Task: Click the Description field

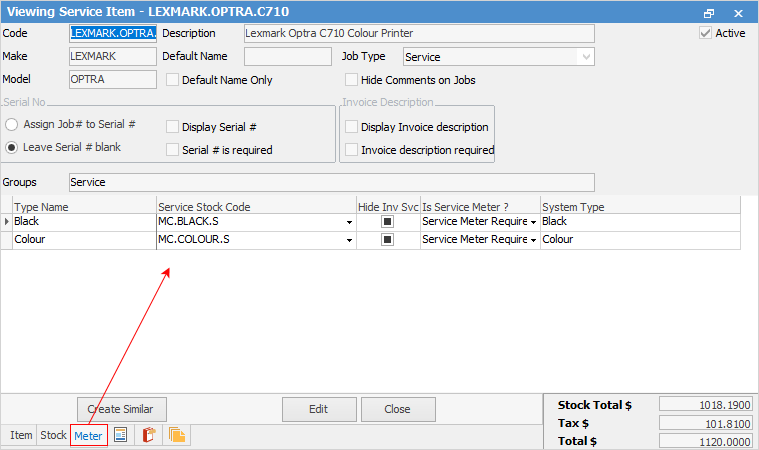Action: 419,33
